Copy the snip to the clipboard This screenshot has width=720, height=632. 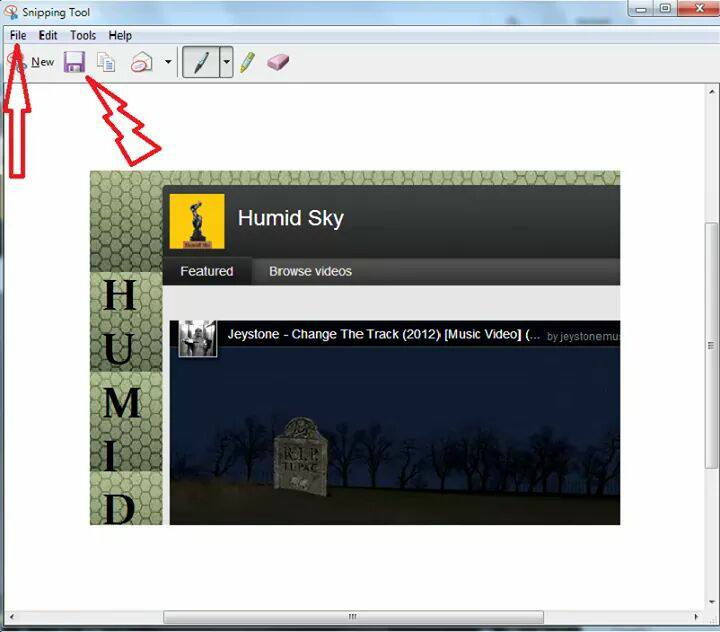(105, 62)
